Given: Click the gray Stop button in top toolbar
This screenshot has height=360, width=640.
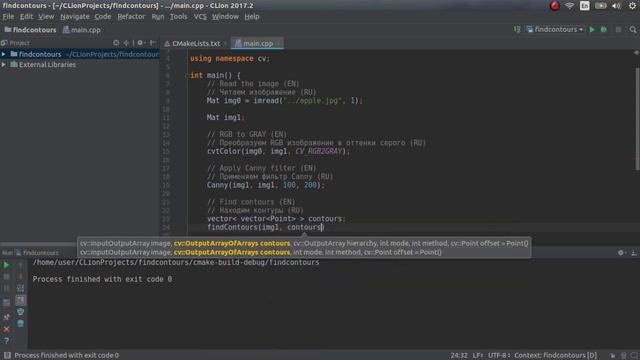Looking at the screenshot, I should tap(618, 29).
